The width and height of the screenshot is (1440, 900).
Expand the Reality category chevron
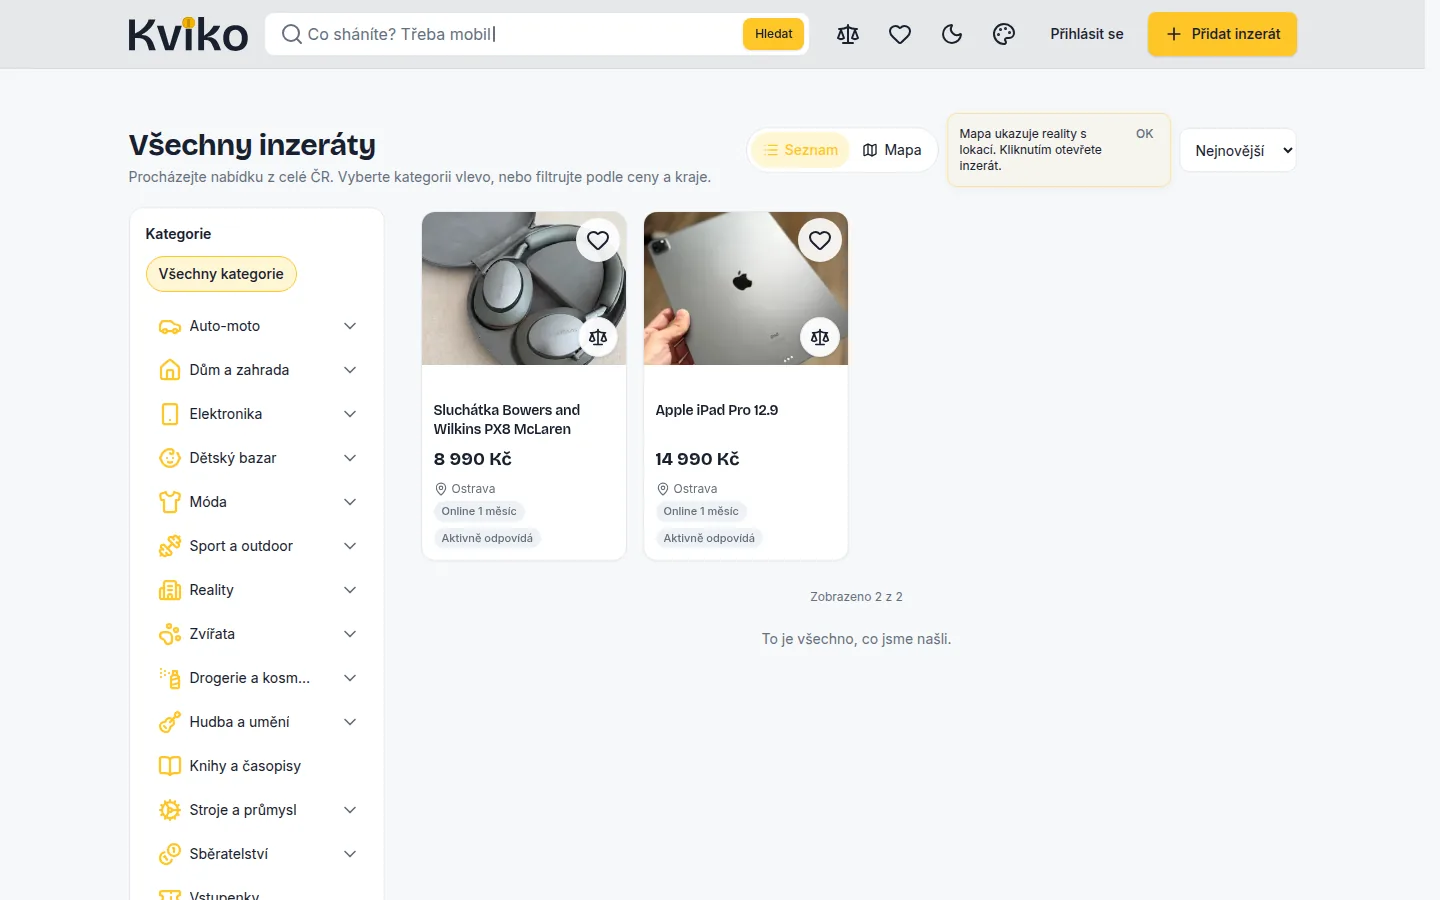coord(350,590)
